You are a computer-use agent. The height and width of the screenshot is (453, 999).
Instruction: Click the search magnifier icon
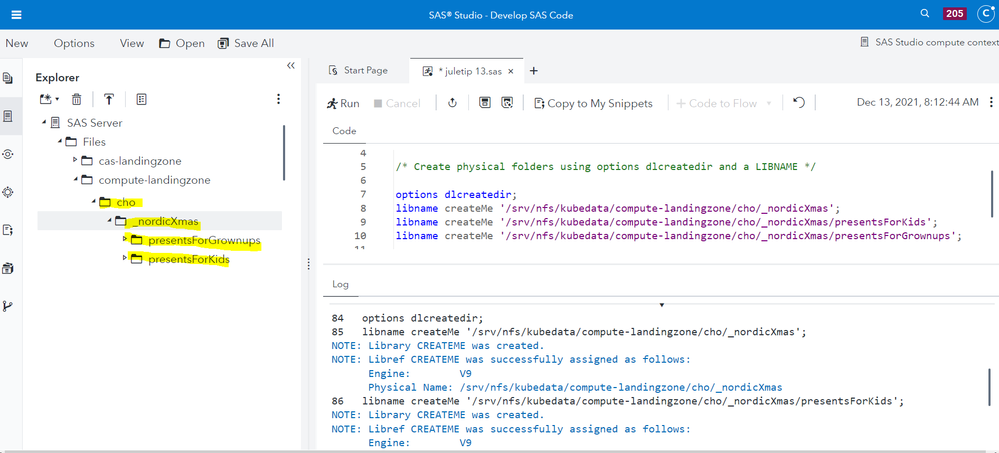924,14
